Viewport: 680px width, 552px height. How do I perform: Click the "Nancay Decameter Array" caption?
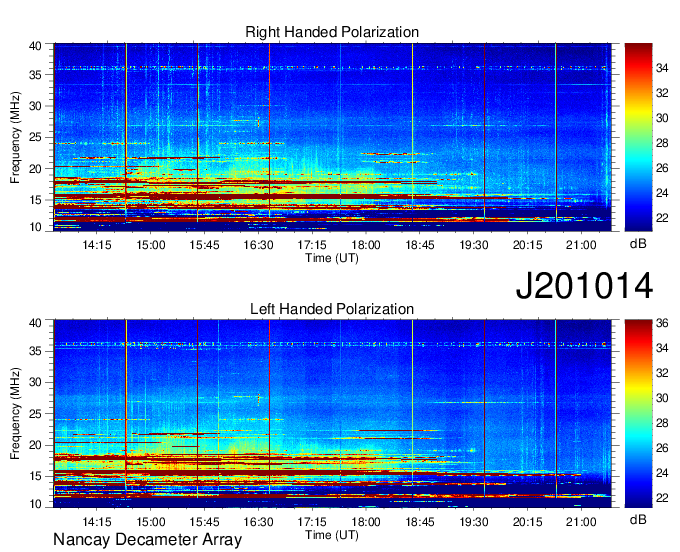(x=147, y=540)
